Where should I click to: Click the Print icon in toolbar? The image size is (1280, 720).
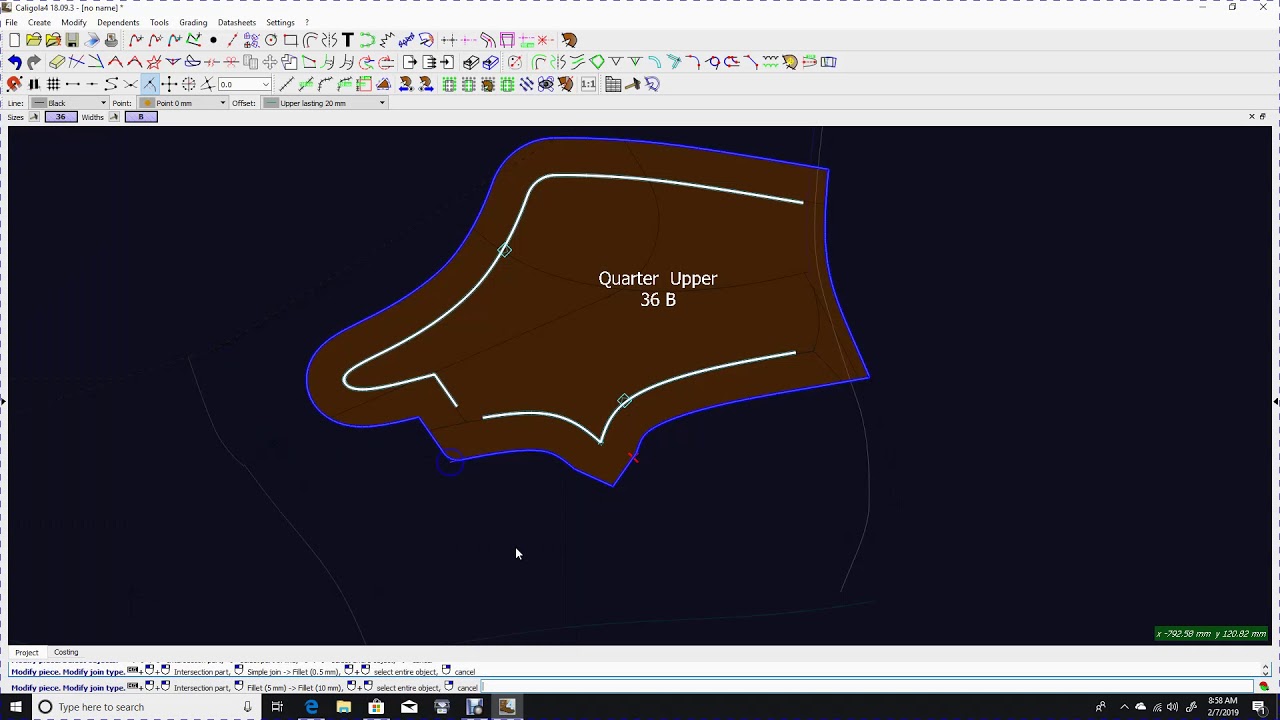(x=111, y=40)
